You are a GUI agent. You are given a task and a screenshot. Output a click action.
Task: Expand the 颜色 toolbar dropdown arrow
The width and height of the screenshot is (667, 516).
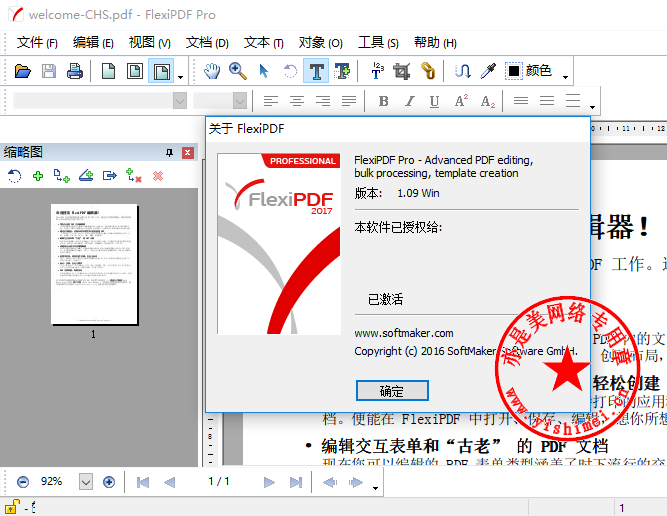point(565,77)
